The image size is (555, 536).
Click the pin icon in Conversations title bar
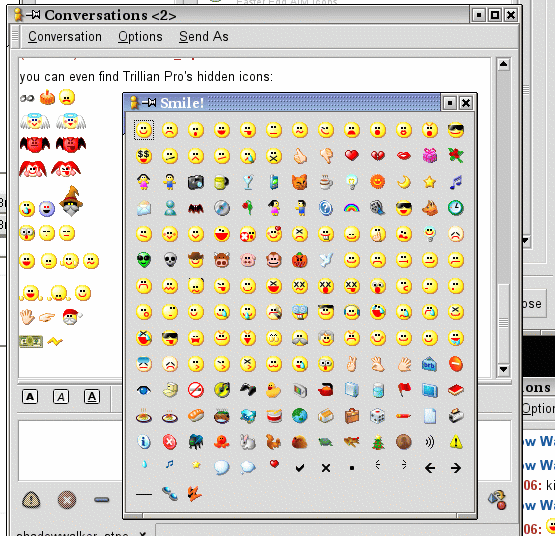[x=33, y=15]
